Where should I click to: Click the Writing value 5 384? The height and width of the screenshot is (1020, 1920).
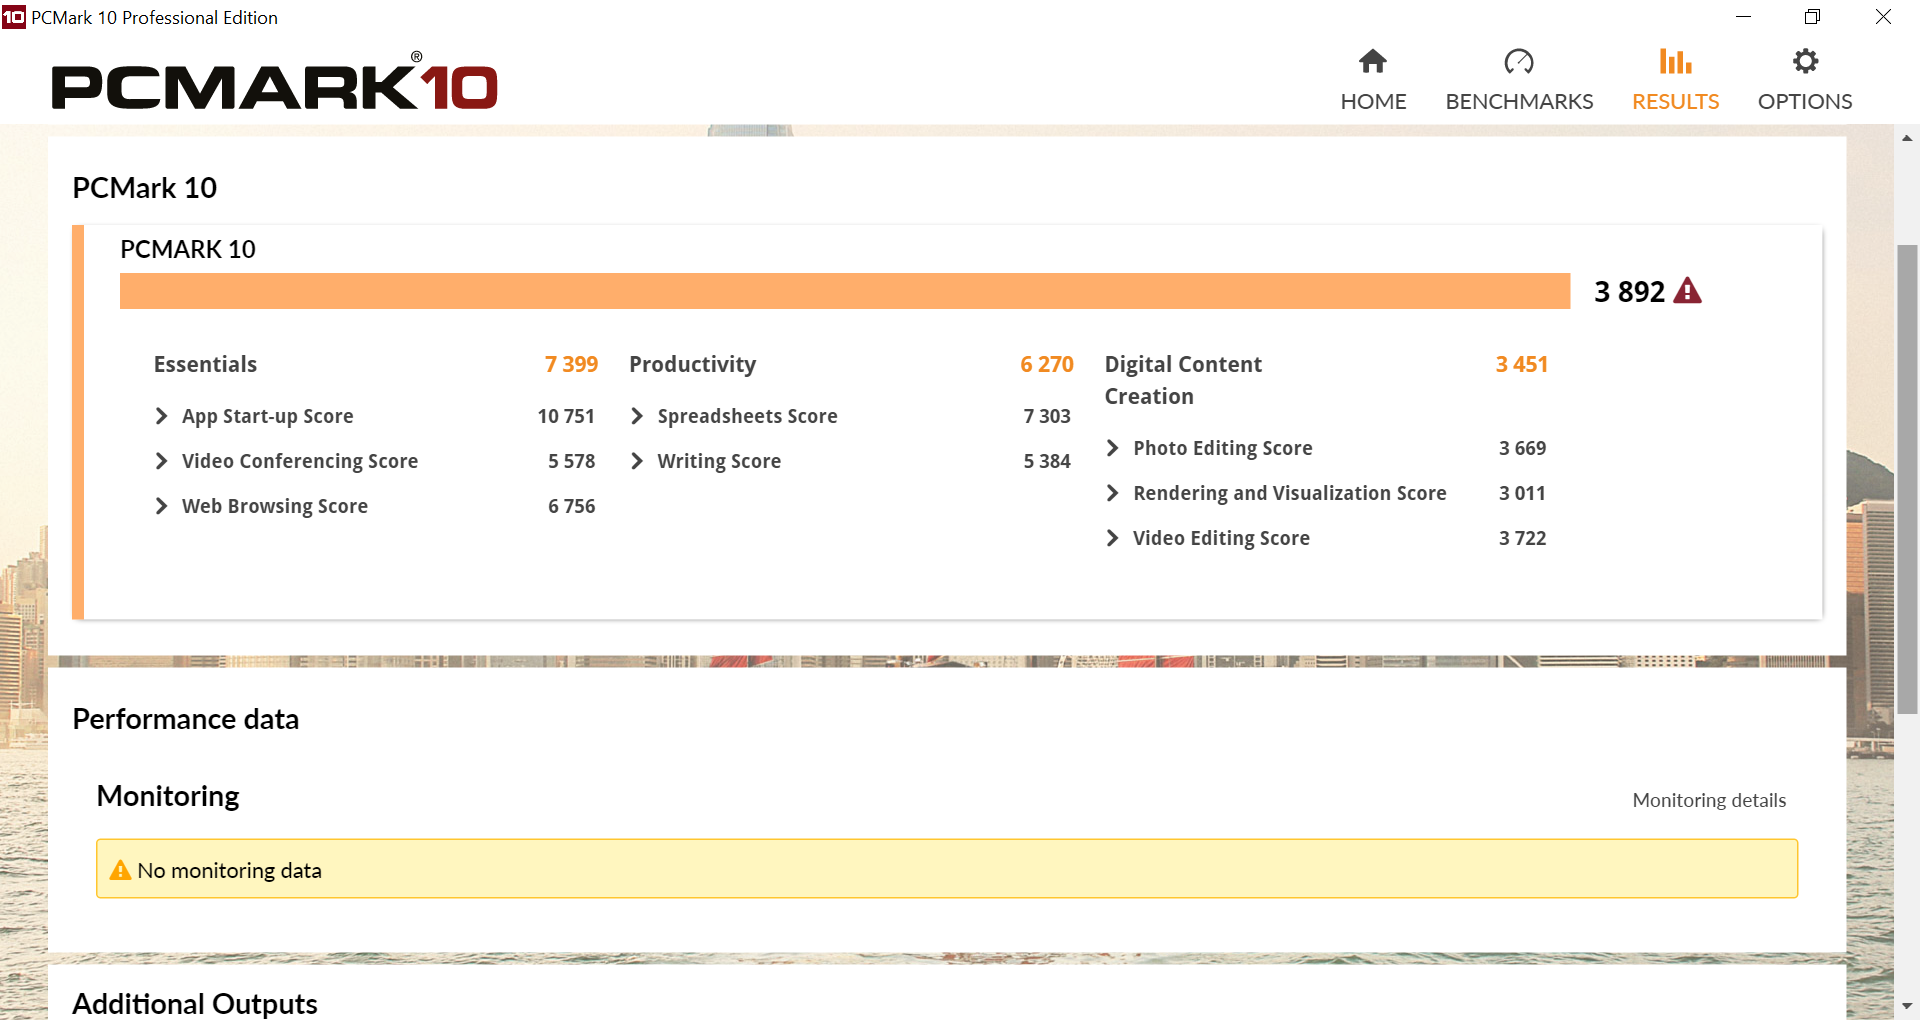coord(1047,461)
